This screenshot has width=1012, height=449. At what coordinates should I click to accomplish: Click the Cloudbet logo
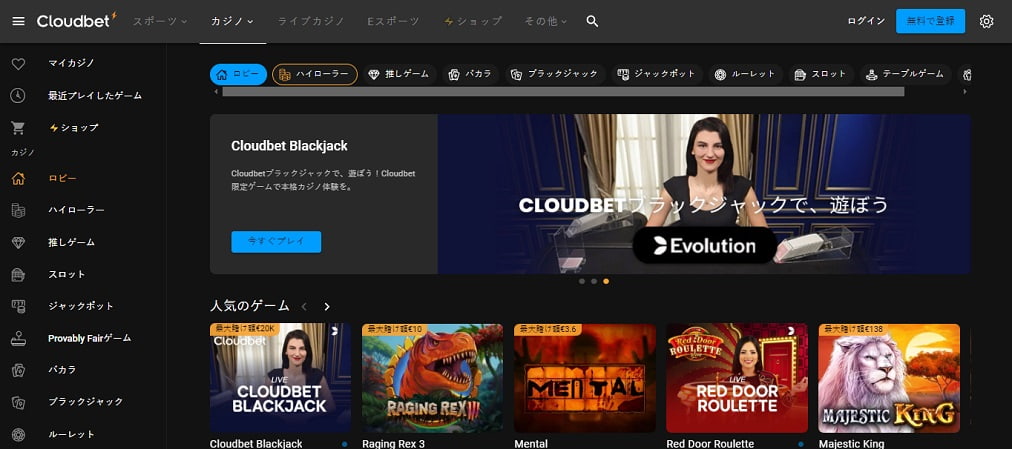[x=77, y=21]
